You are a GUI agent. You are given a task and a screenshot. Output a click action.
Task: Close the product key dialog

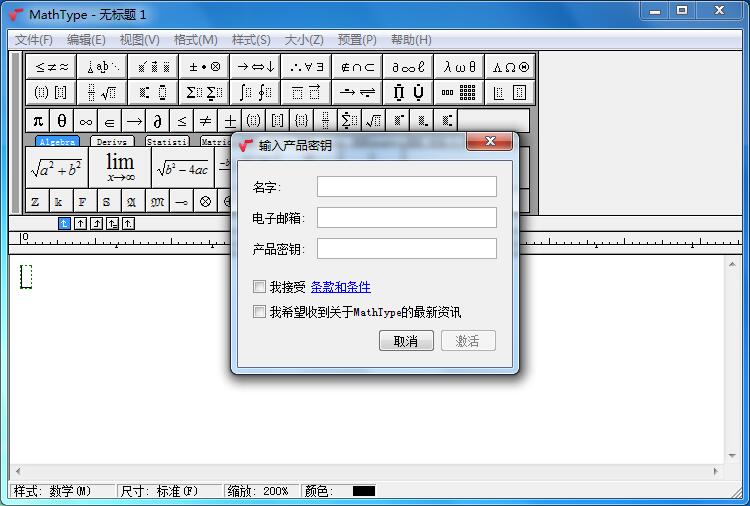coord(489,141)
